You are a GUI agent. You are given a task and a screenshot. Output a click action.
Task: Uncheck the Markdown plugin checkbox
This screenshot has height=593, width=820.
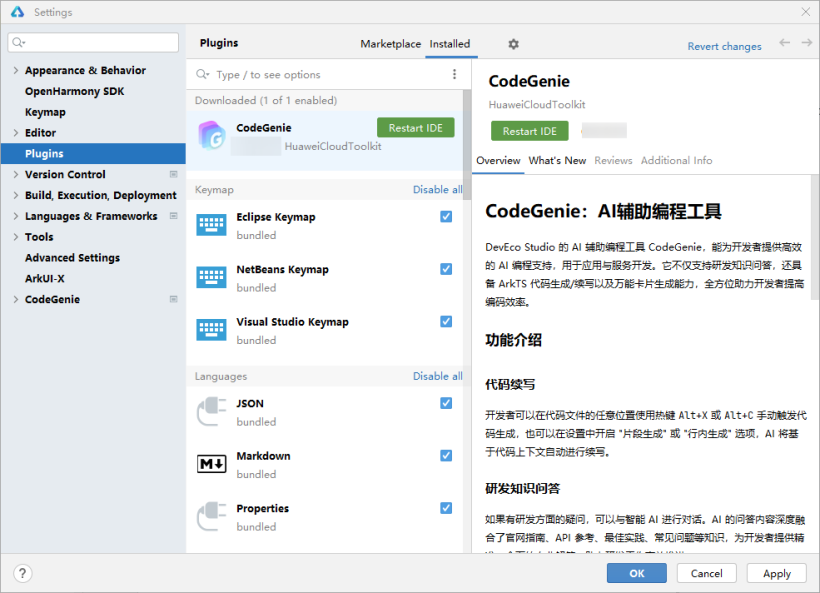(445, 454)
